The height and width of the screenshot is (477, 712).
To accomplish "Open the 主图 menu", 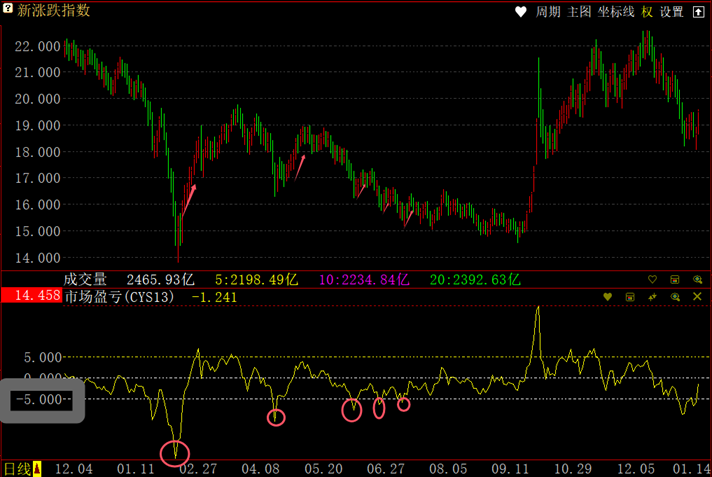I will tap(579, 12).
